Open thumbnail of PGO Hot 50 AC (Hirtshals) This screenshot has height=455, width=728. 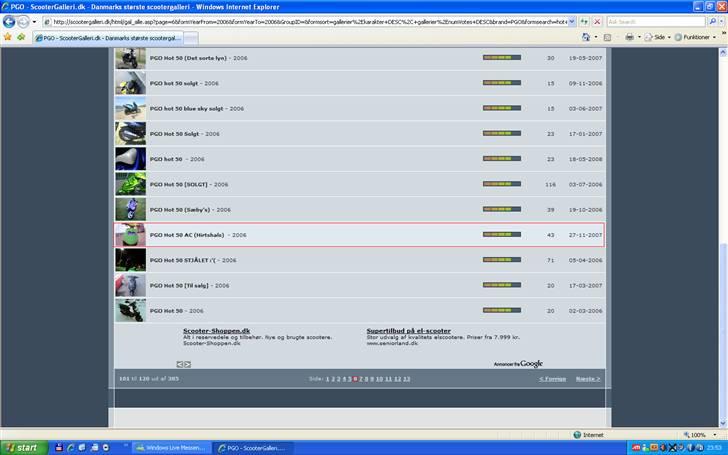click(x=130, y=235)
